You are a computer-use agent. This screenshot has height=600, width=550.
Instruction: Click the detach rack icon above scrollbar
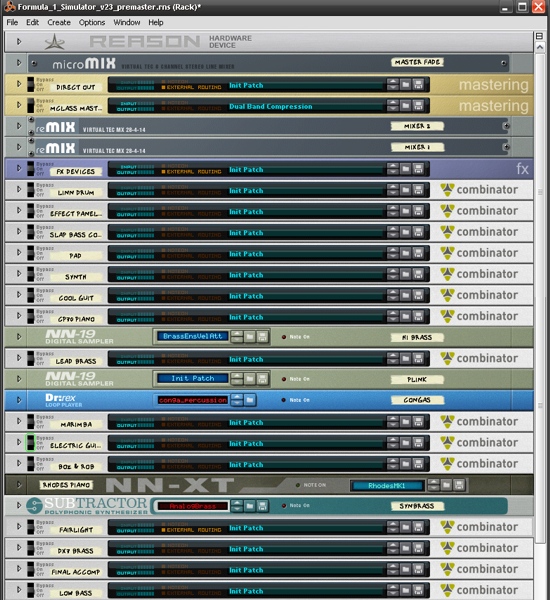[540, 36]
